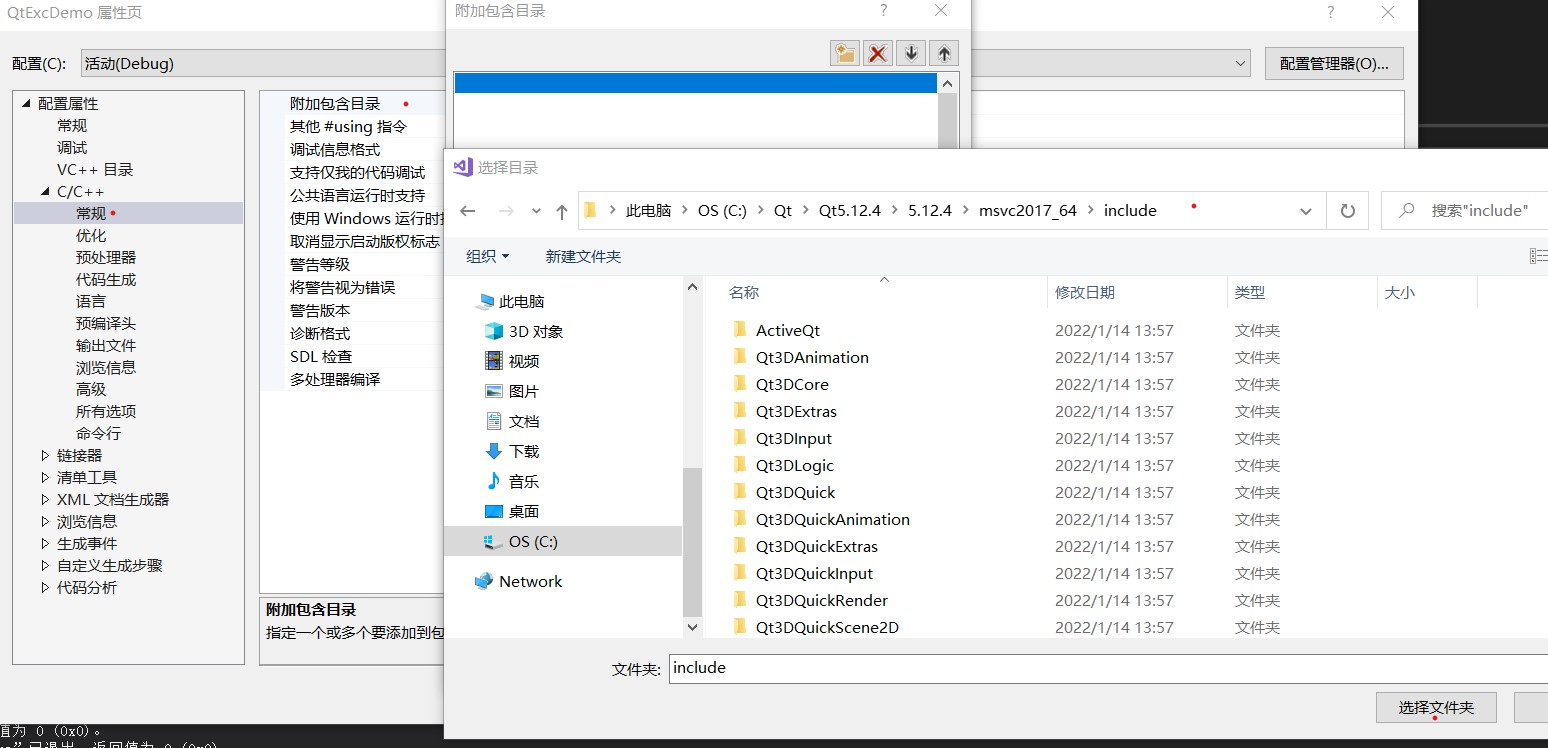Select Network in the sidebar

pyautogui.click(x=530, y=581)
